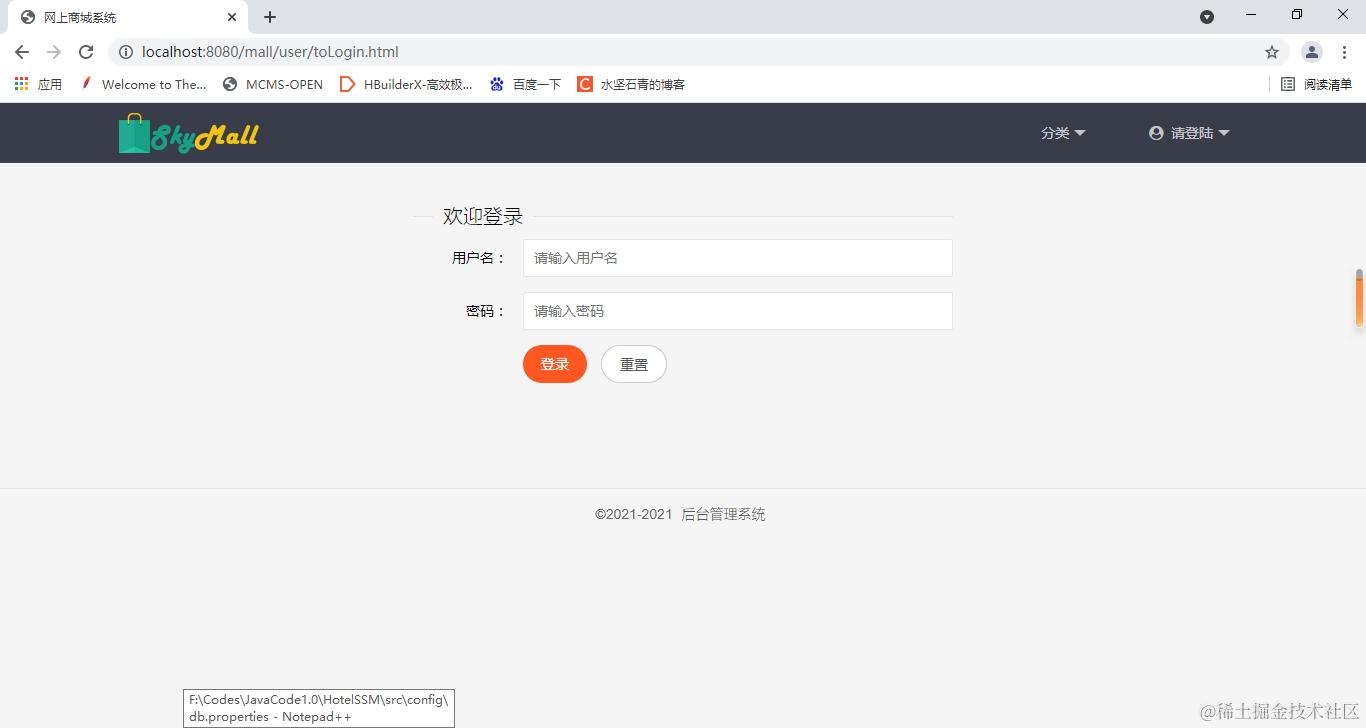Click the browser profile avatar icon

coord(1311,51)
